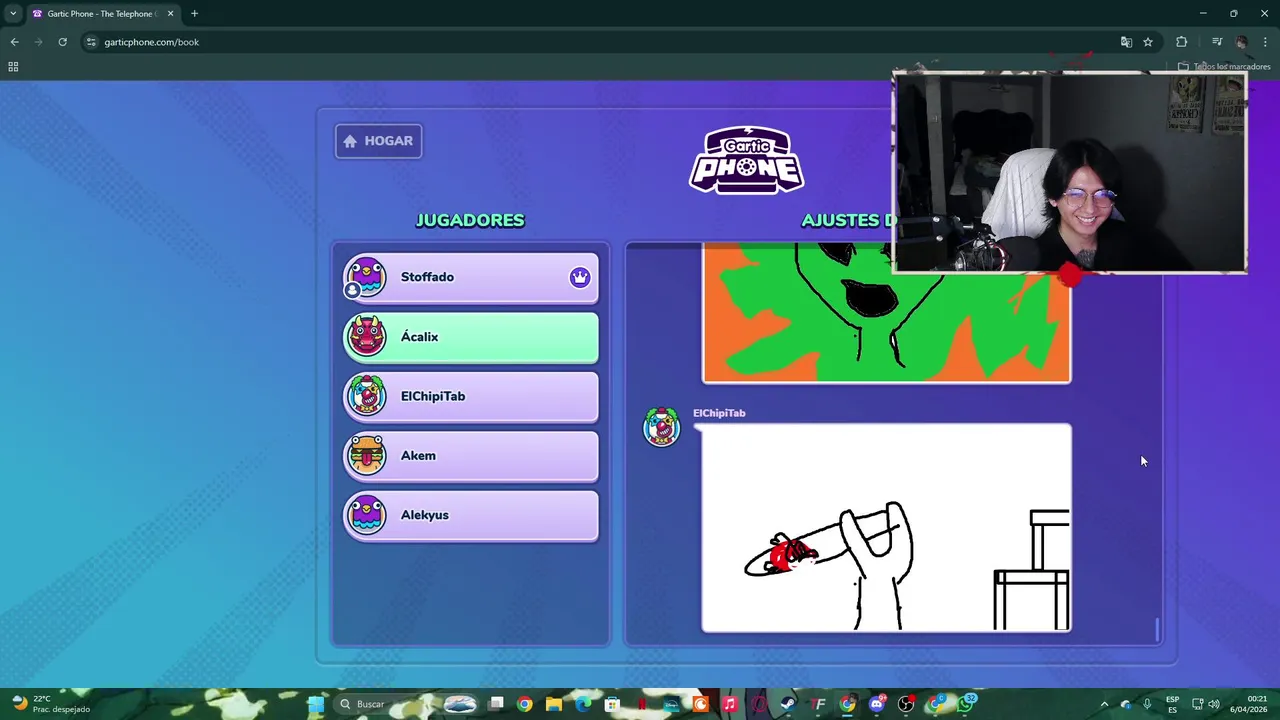Show hidden system tray icons

[1104, 704]
